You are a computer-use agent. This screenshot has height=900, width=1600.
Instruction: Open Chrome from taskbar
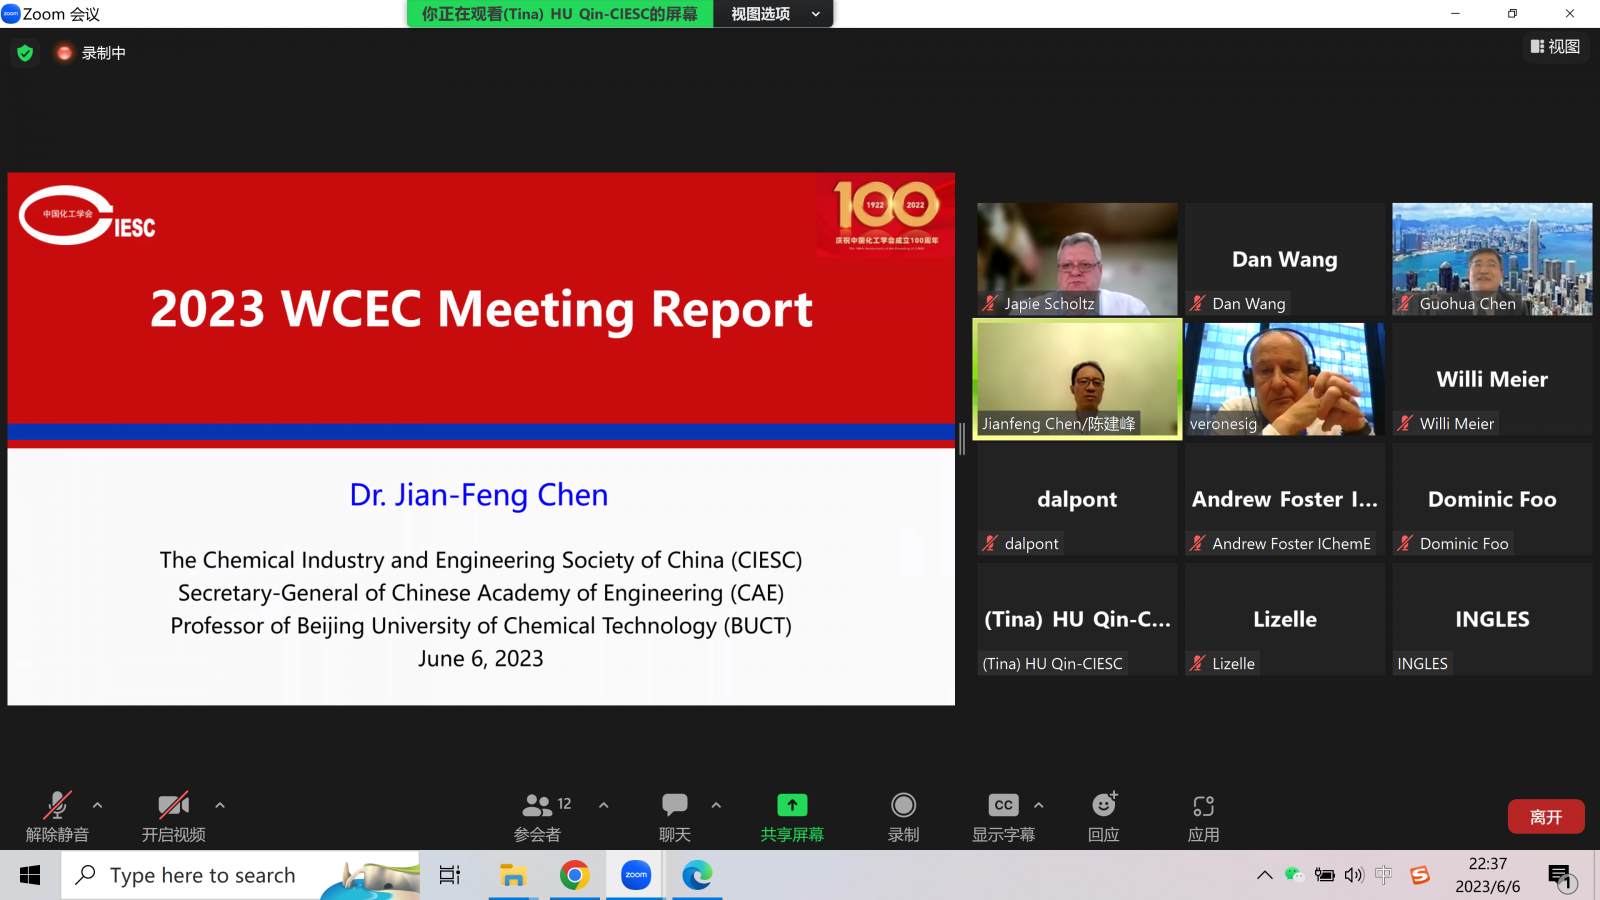[574, 876]
